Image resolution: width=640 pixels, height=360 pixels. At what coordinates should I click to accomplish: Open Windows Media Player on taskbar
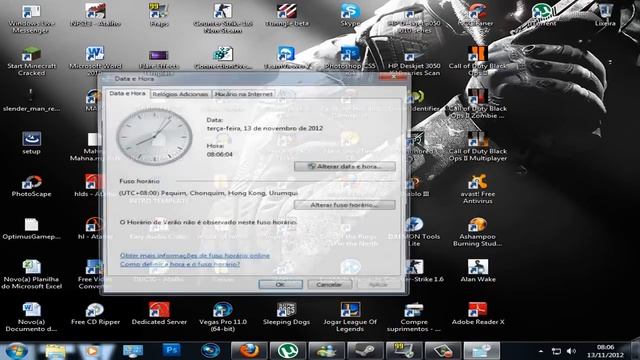click(x=92, y=351)
